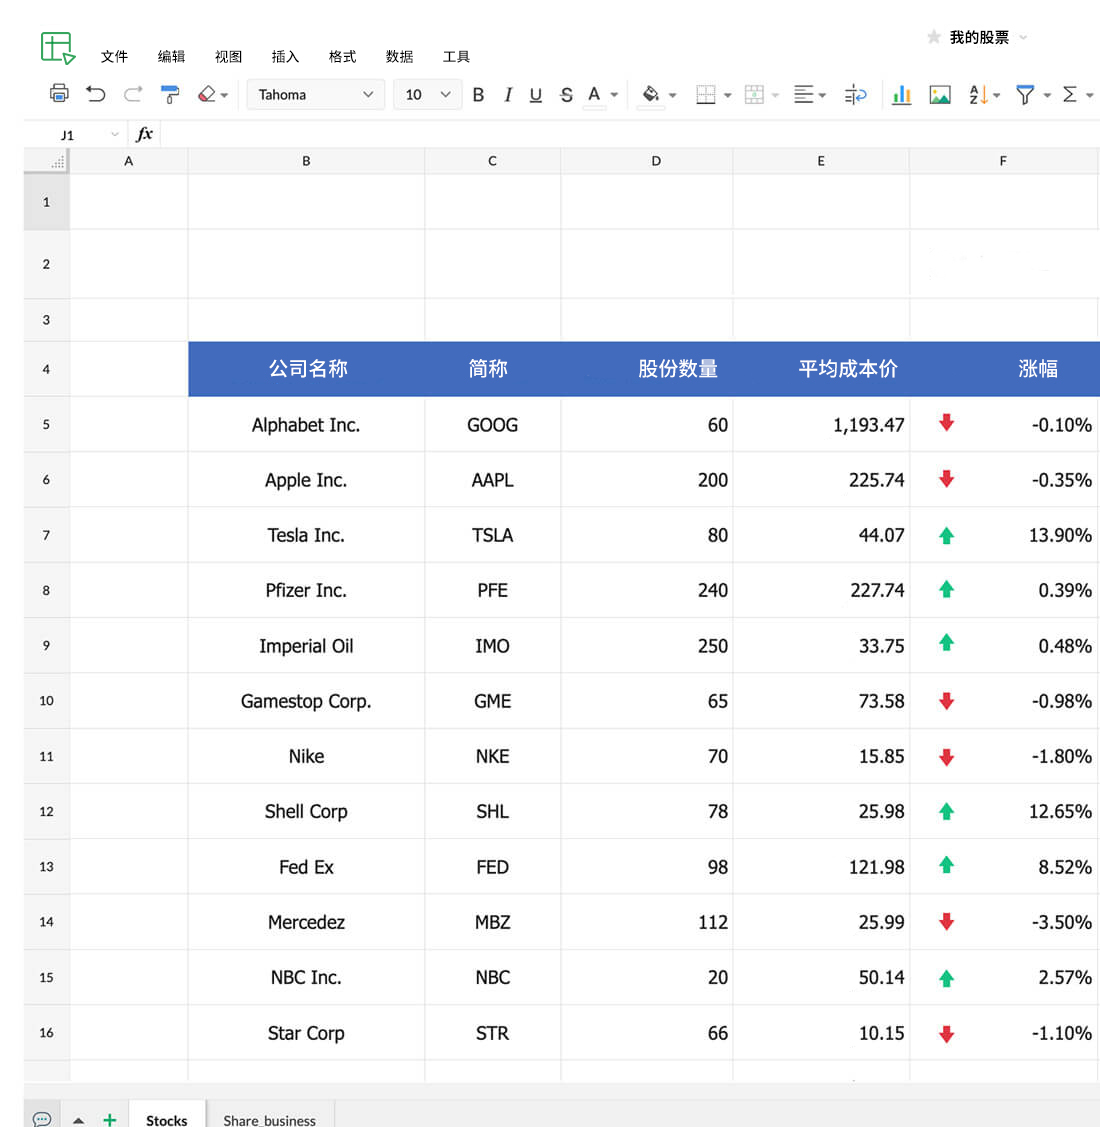This screenshot has height=1127, width=1100.
Task: Switch to the Share_business sheet tab
Action: [x=269, y=1119]
